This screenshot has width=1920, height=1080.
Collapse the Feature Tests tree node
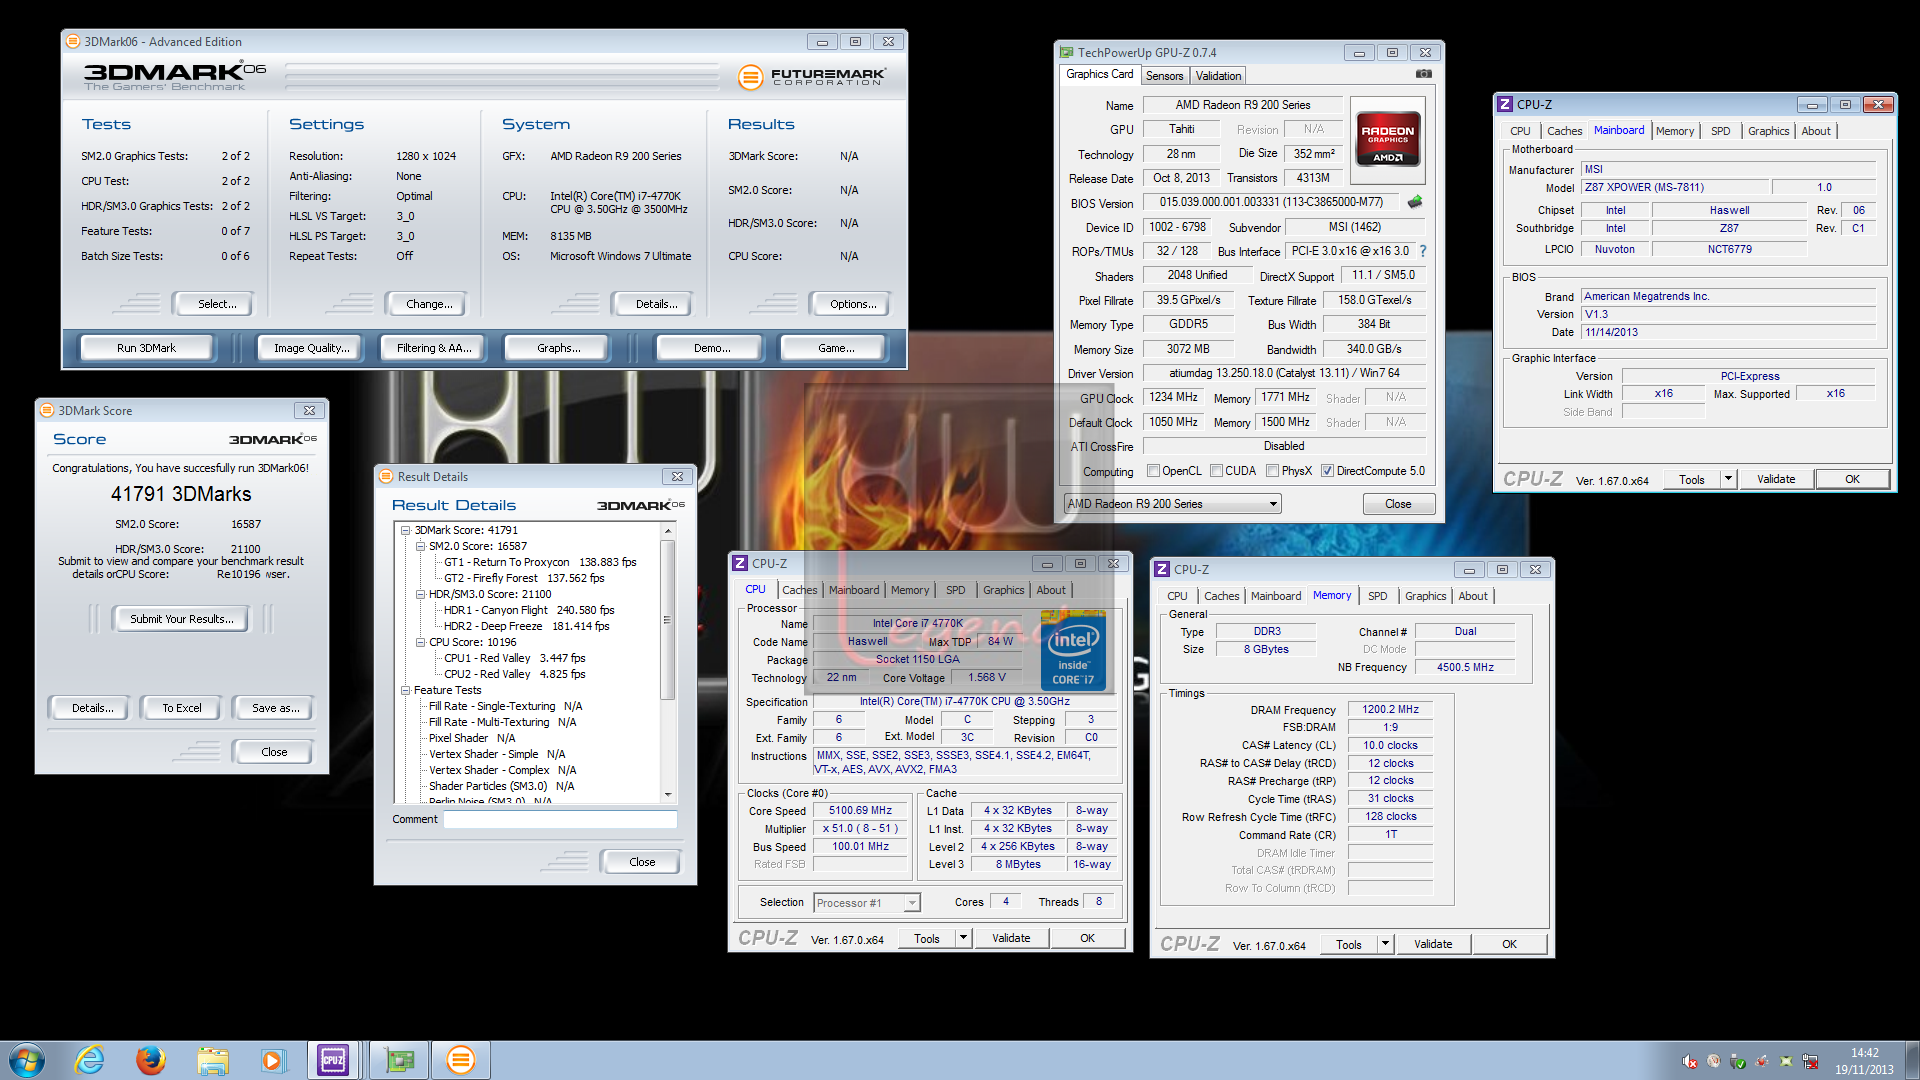click(406, 690)
